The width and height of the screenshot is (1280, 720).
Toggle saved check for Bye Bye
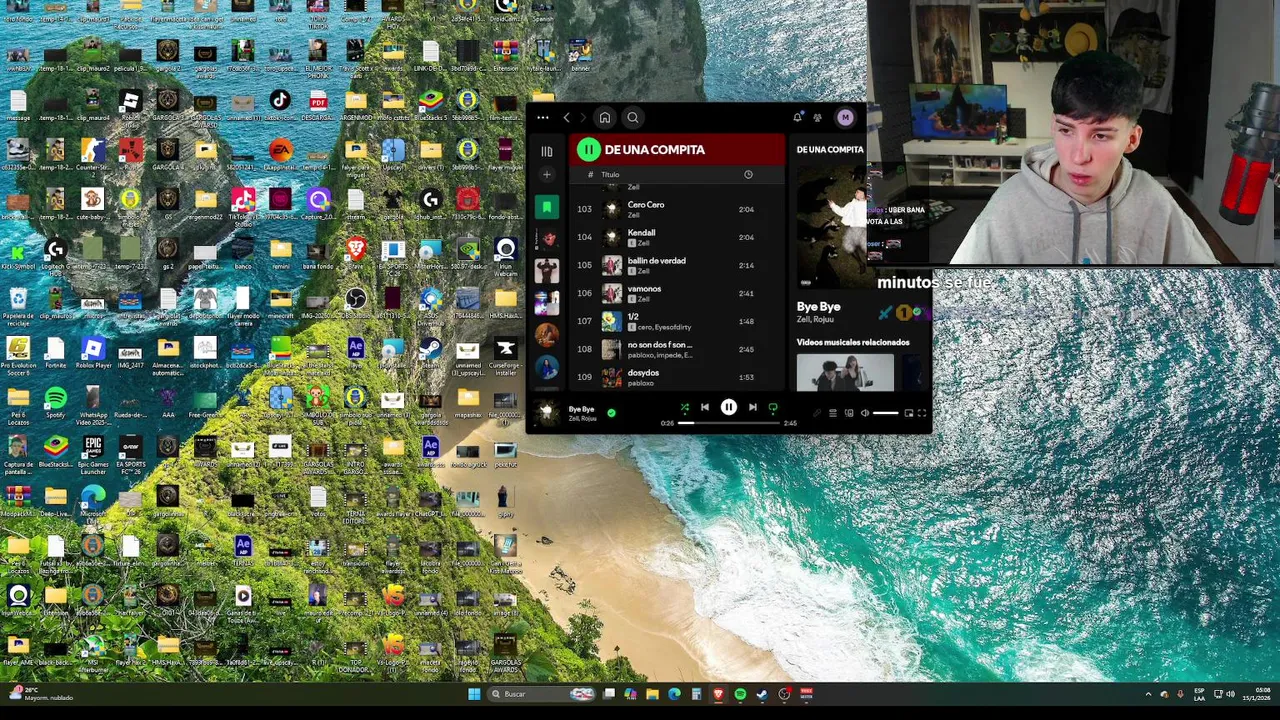coord(611,412)
